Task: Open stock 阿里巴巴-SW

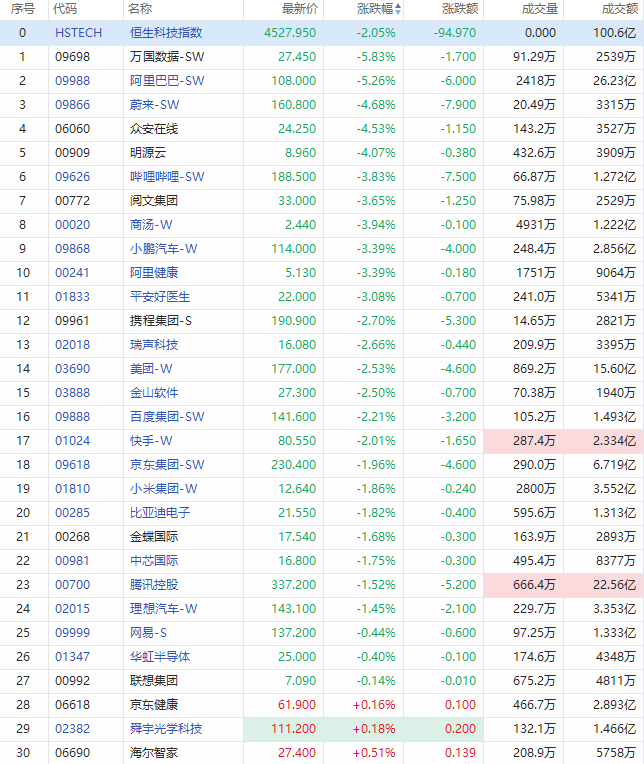Action: click(x=167, y=80)
